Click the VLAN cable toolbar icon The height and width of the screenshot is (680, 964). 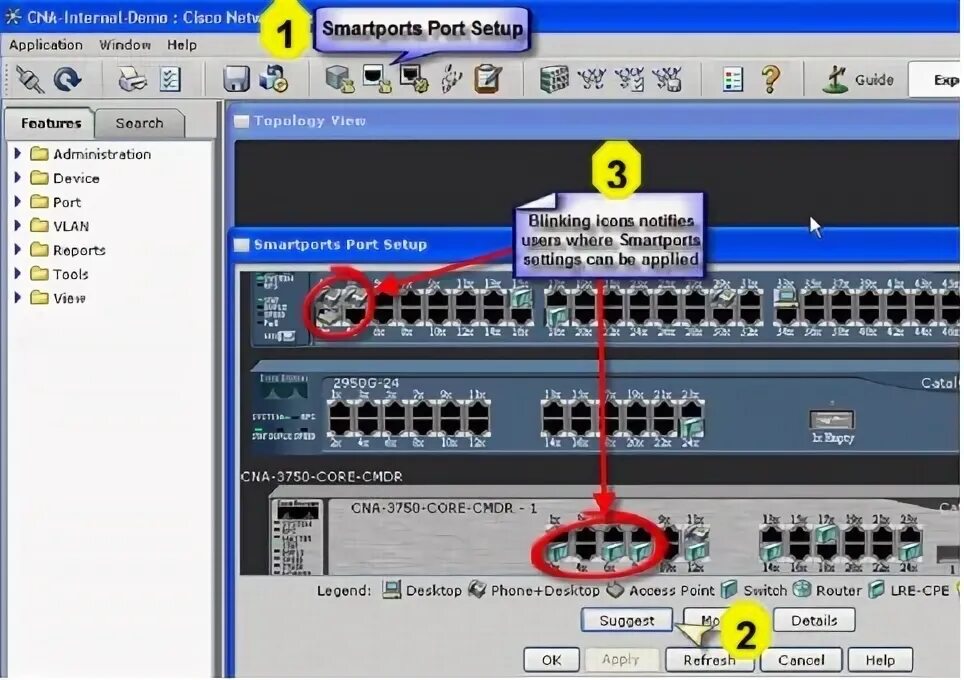452,79
